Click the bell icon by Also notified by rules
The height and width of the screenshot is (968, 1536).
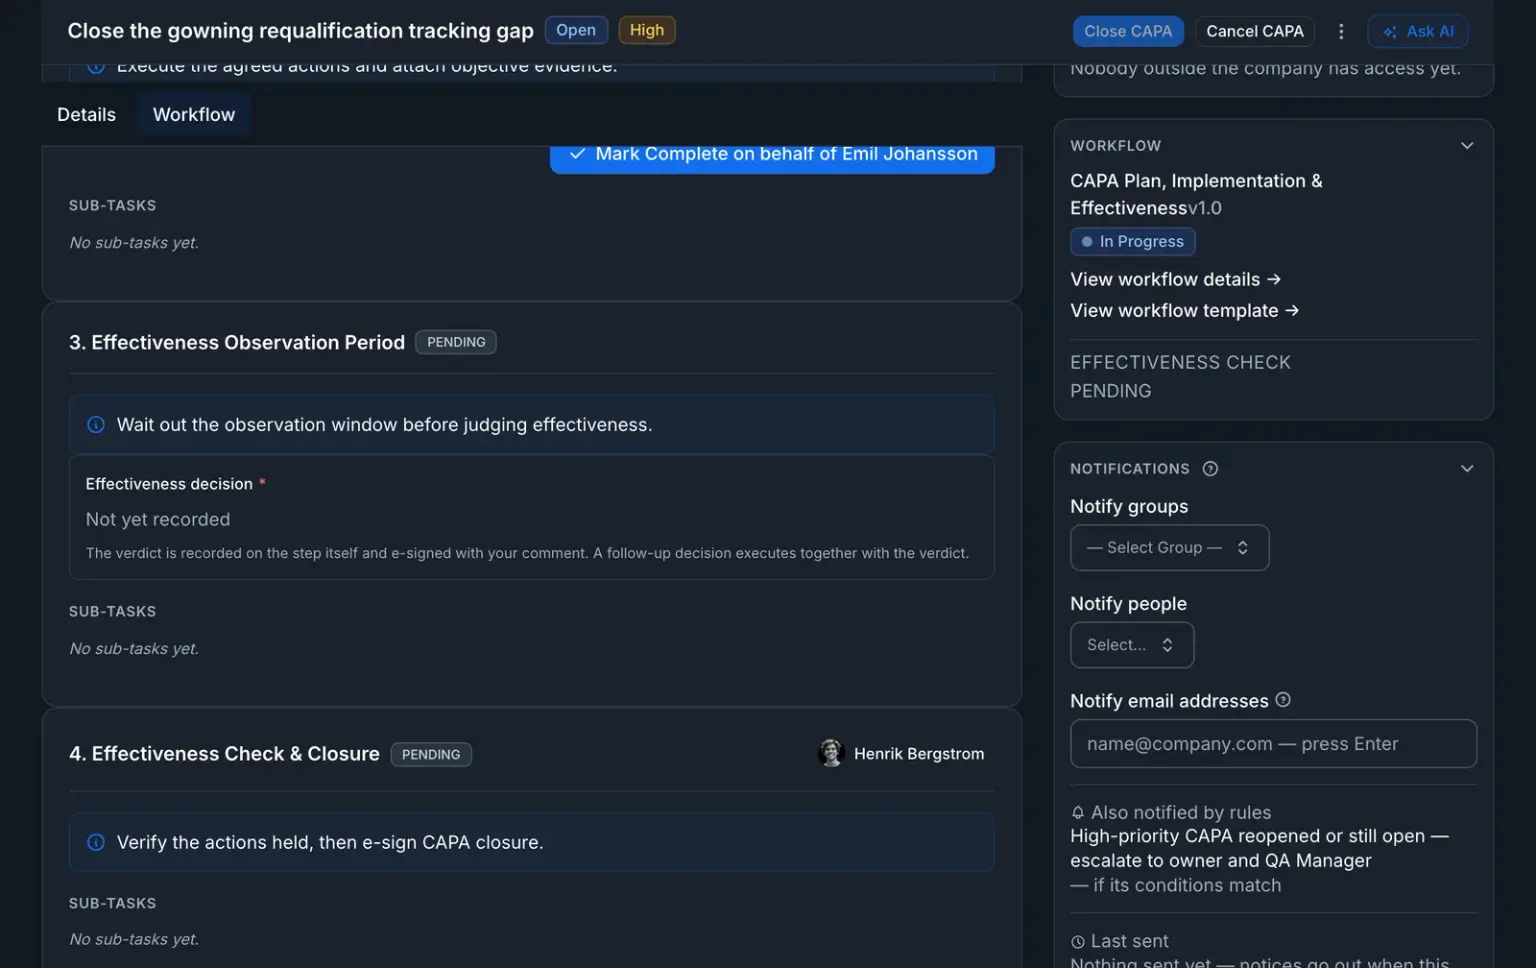click(1078, 813)
